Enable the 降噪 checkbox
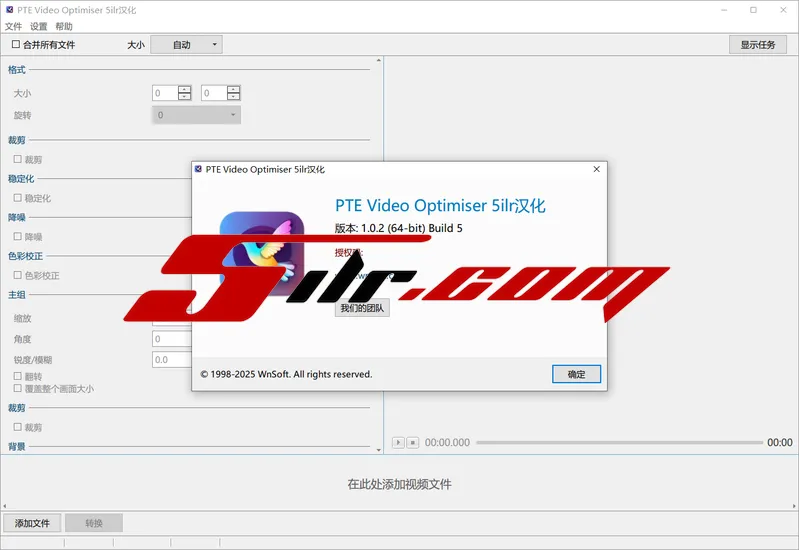This screenshot has width=799, height=550. tap(17, 237)
